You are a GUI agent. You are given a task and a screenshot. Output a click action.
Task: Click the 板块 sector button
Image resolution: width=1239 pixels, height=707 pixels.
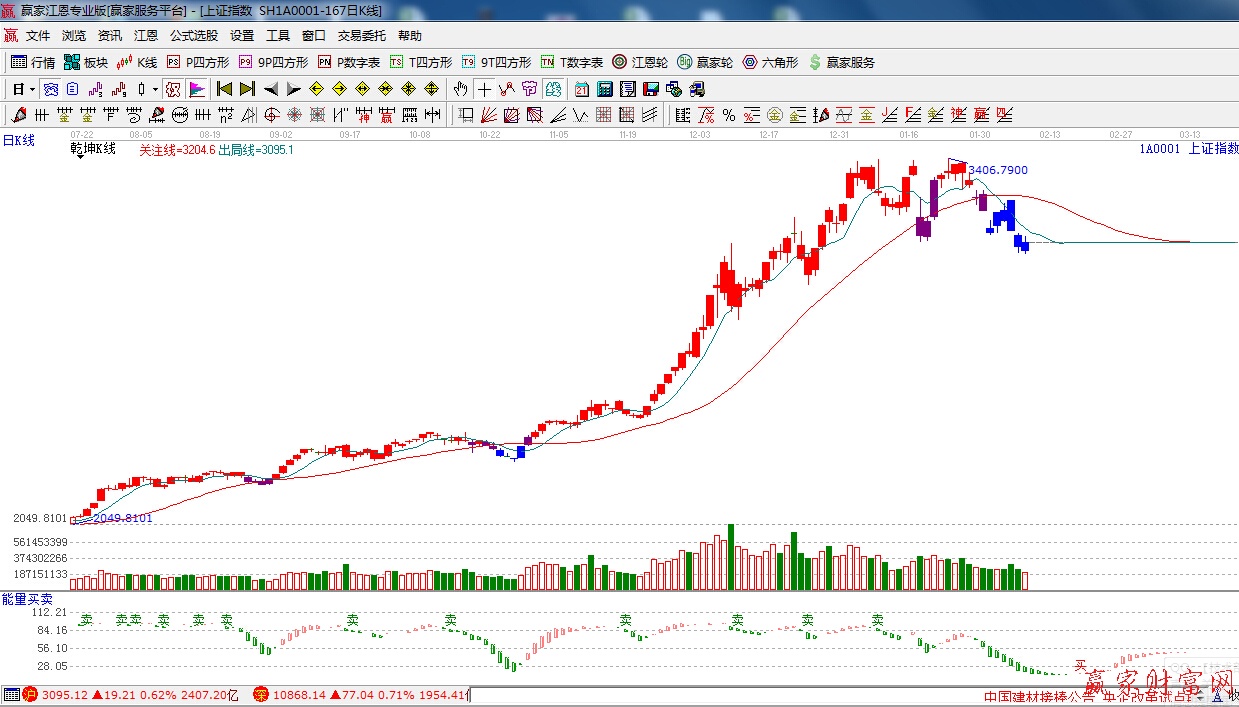tap(85, 62)
